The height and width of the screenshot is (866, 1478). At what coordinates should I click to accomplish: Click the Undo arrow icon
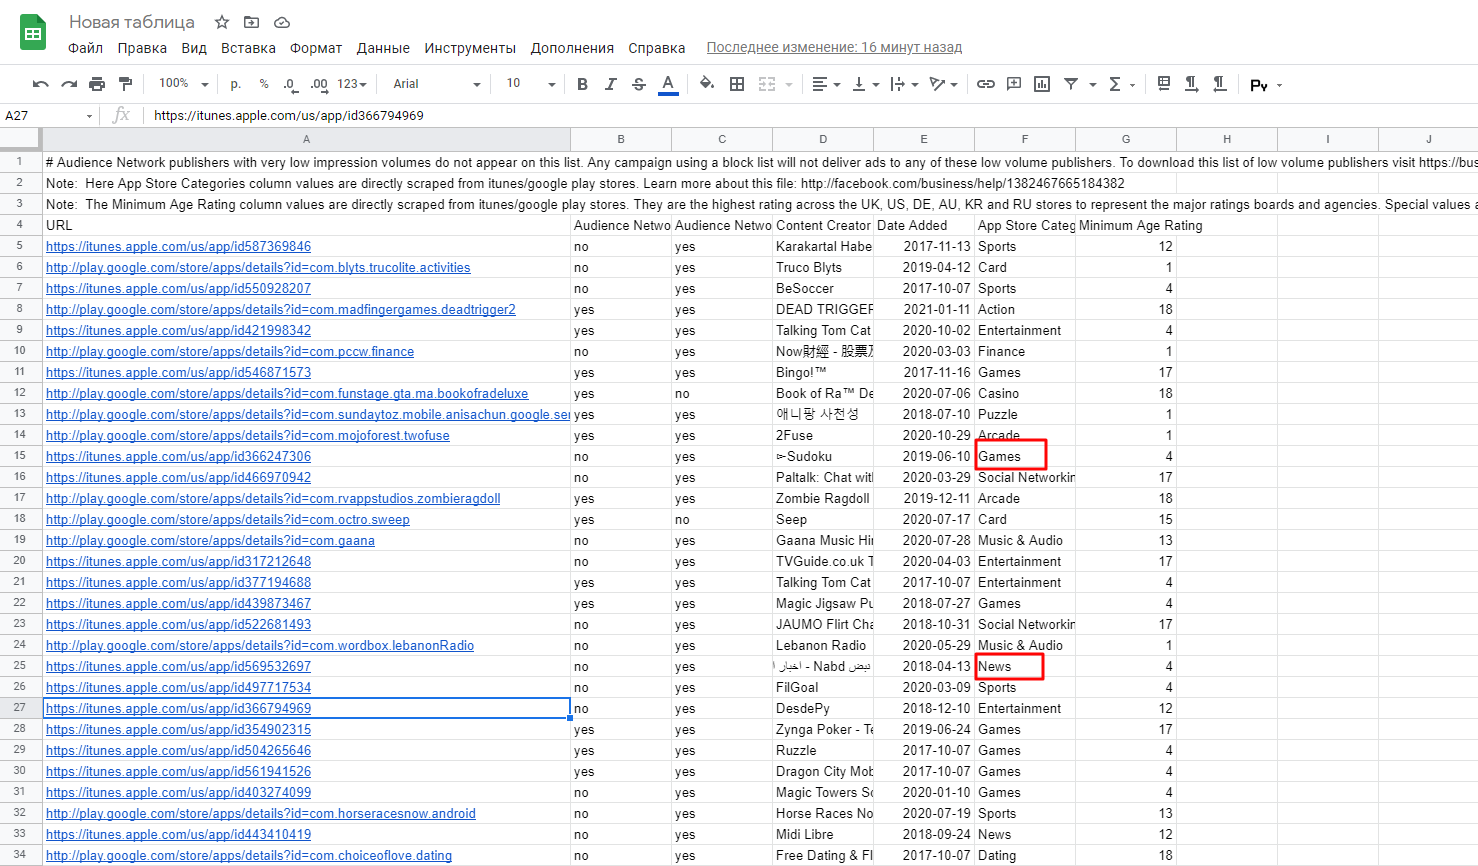pyautogui.click(x=40, y=84)
